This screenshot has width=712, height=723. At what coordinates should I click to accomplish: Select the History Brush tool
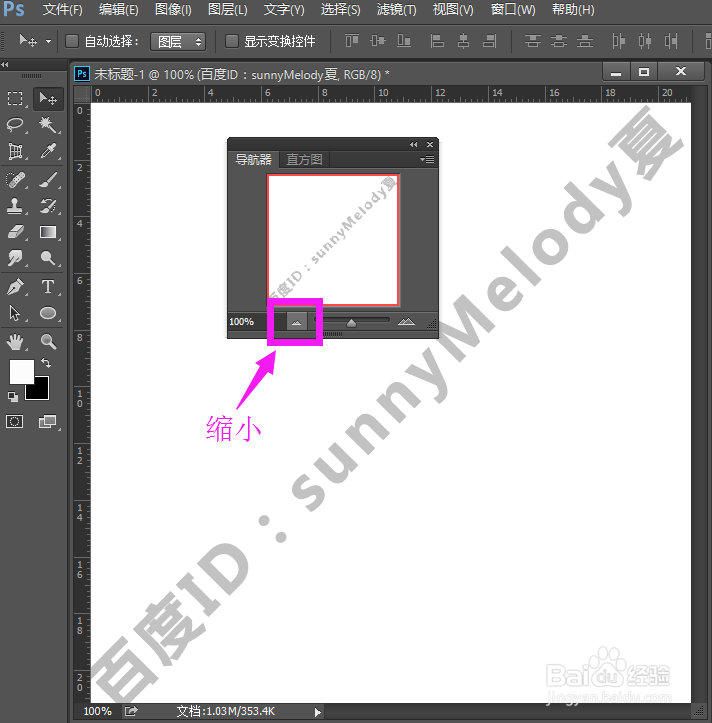(x=48, y=206)
